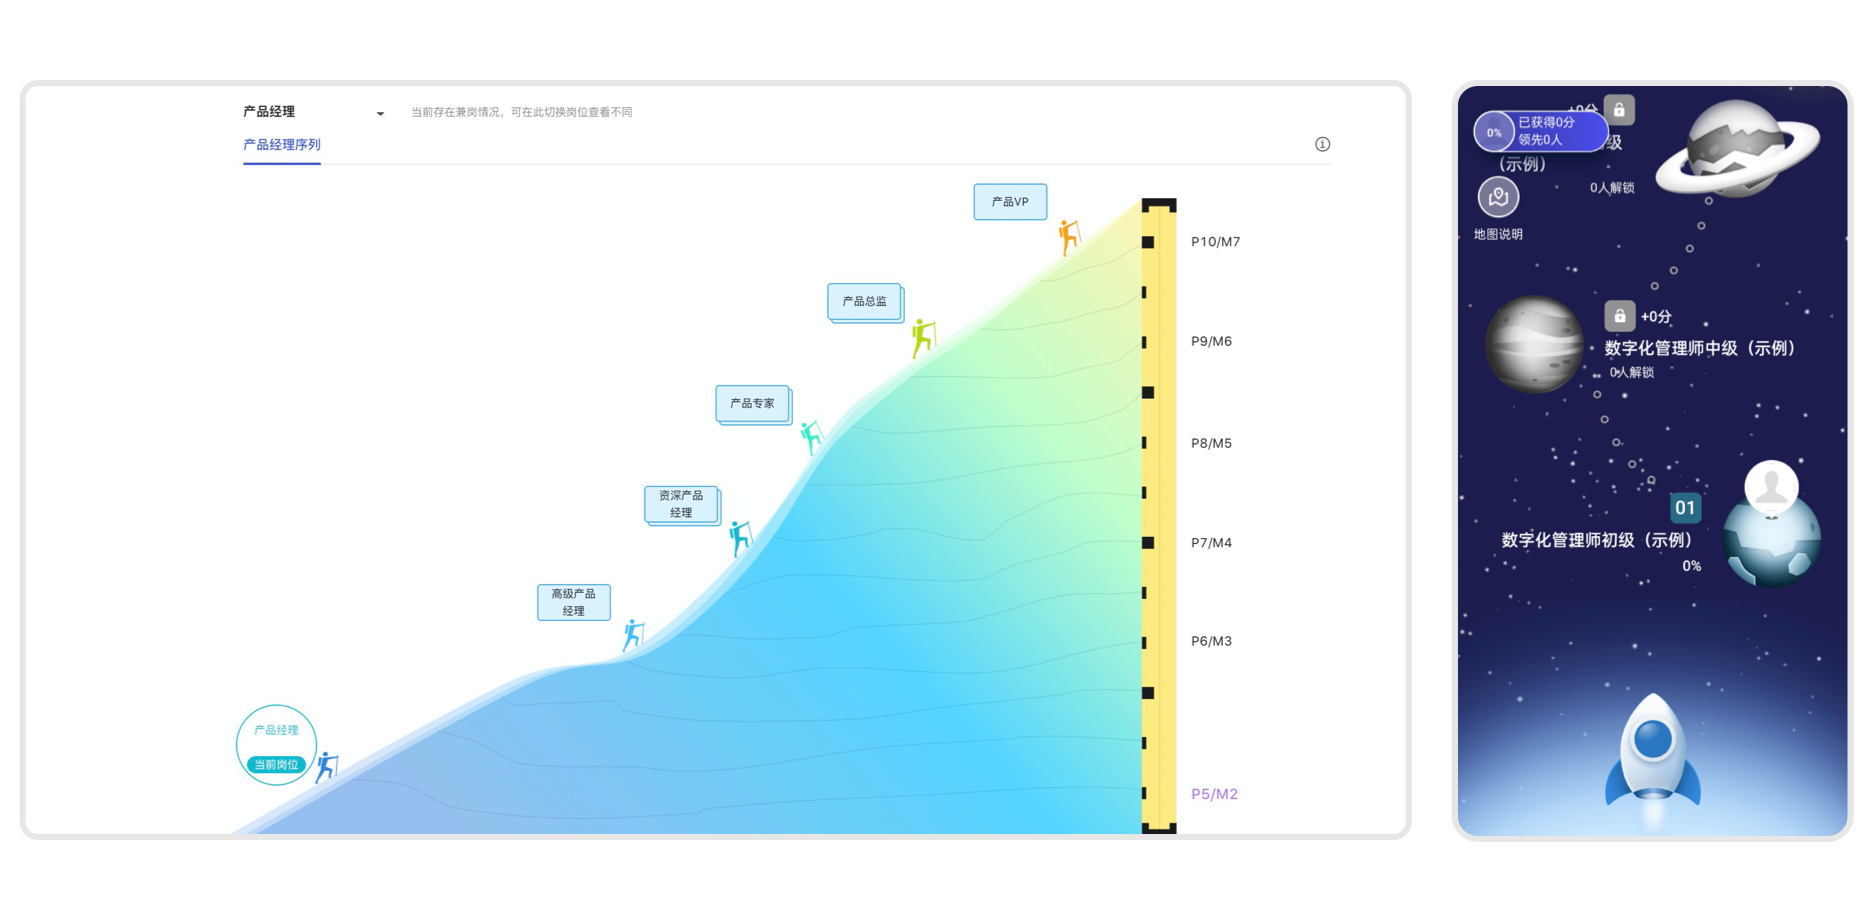Click the lock icon beside +0分 中级
The height and width of the screenshot is (920, 1860).
(1619, 316)
